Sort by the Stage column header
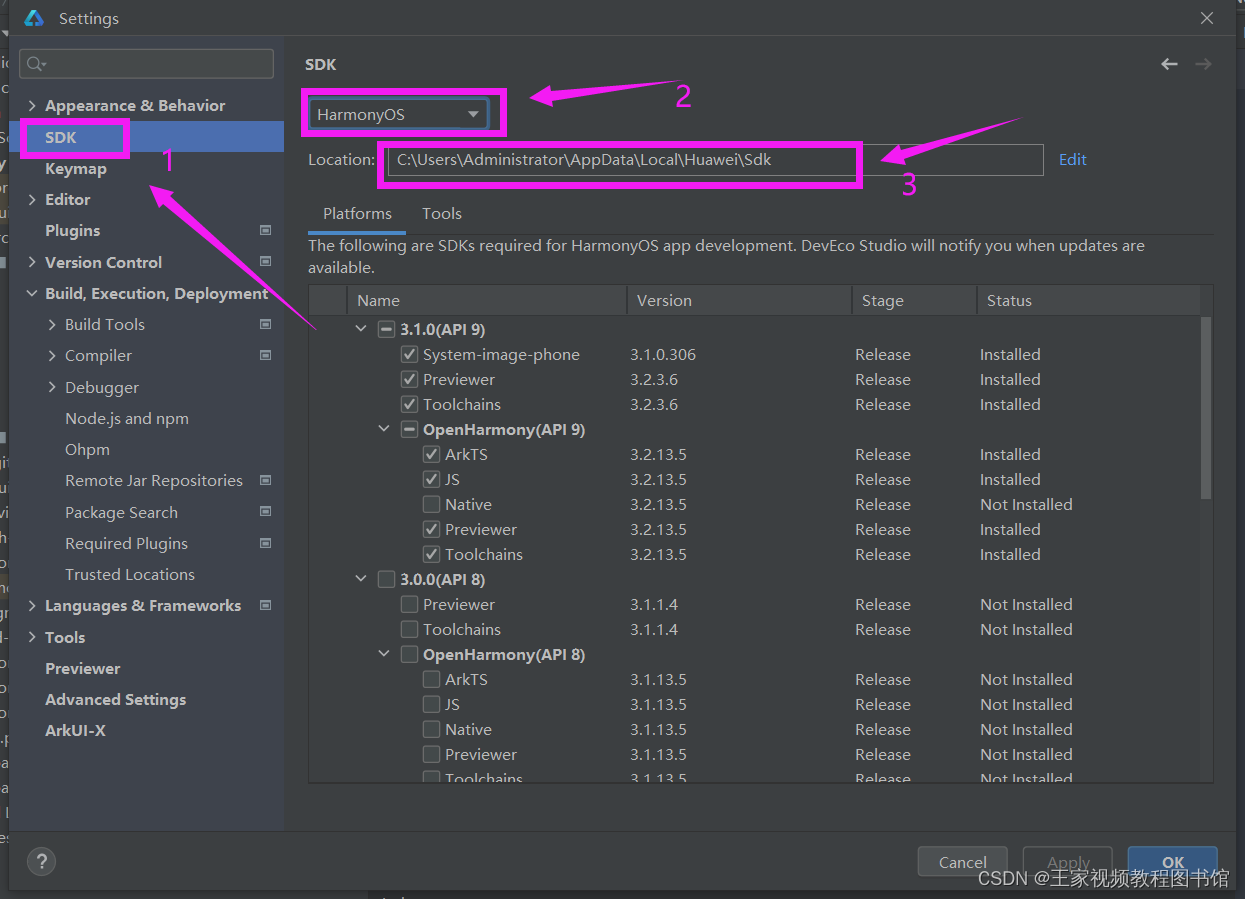Image resolution: width=1245 pixels, height=899 pixels. click(x=914, y=300)
